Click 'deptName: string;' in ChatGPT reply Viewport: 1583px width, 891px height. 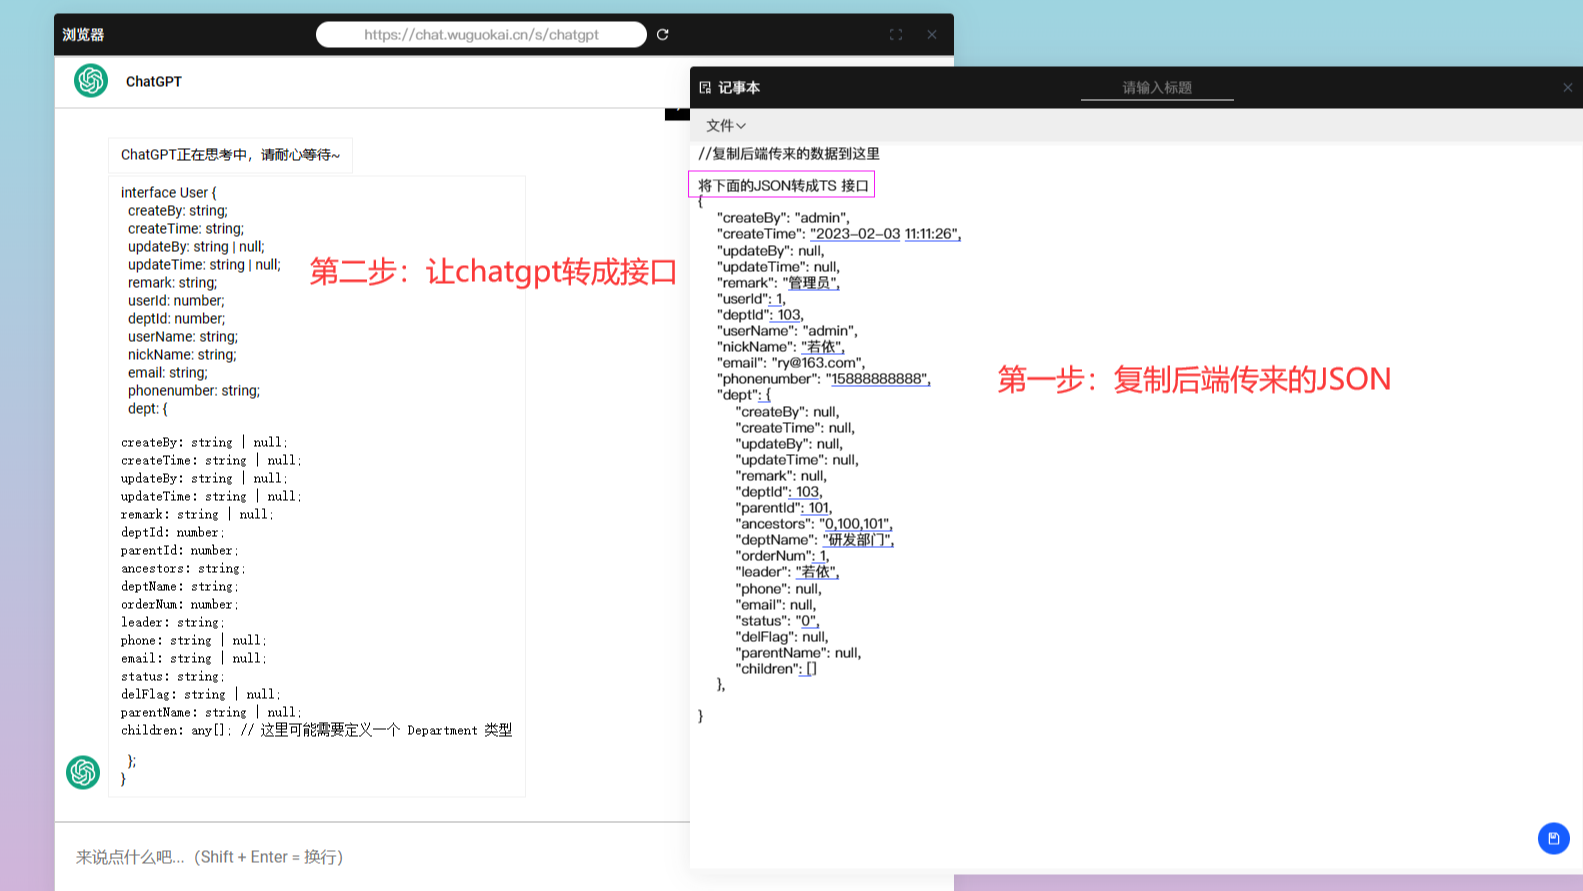(x=180, y=586)
